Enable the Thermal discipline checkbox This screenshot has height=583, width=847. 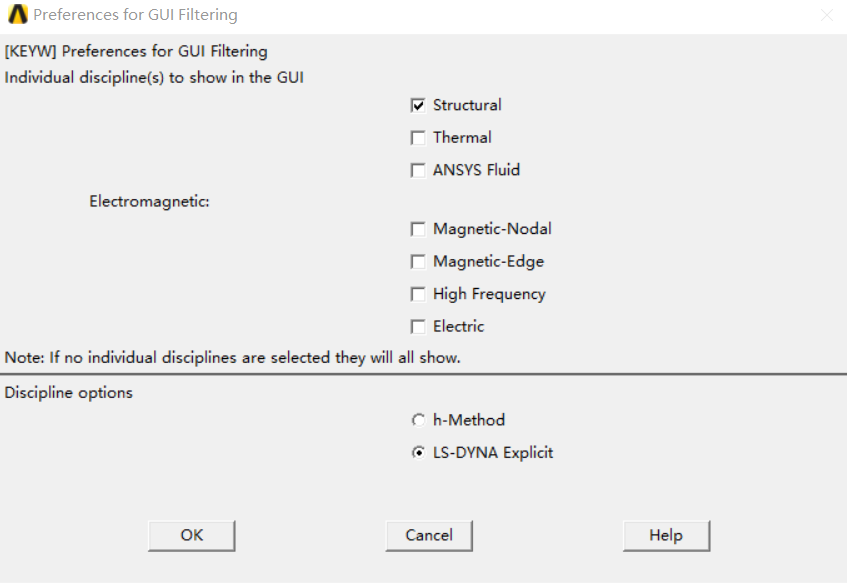click(418, 138)
